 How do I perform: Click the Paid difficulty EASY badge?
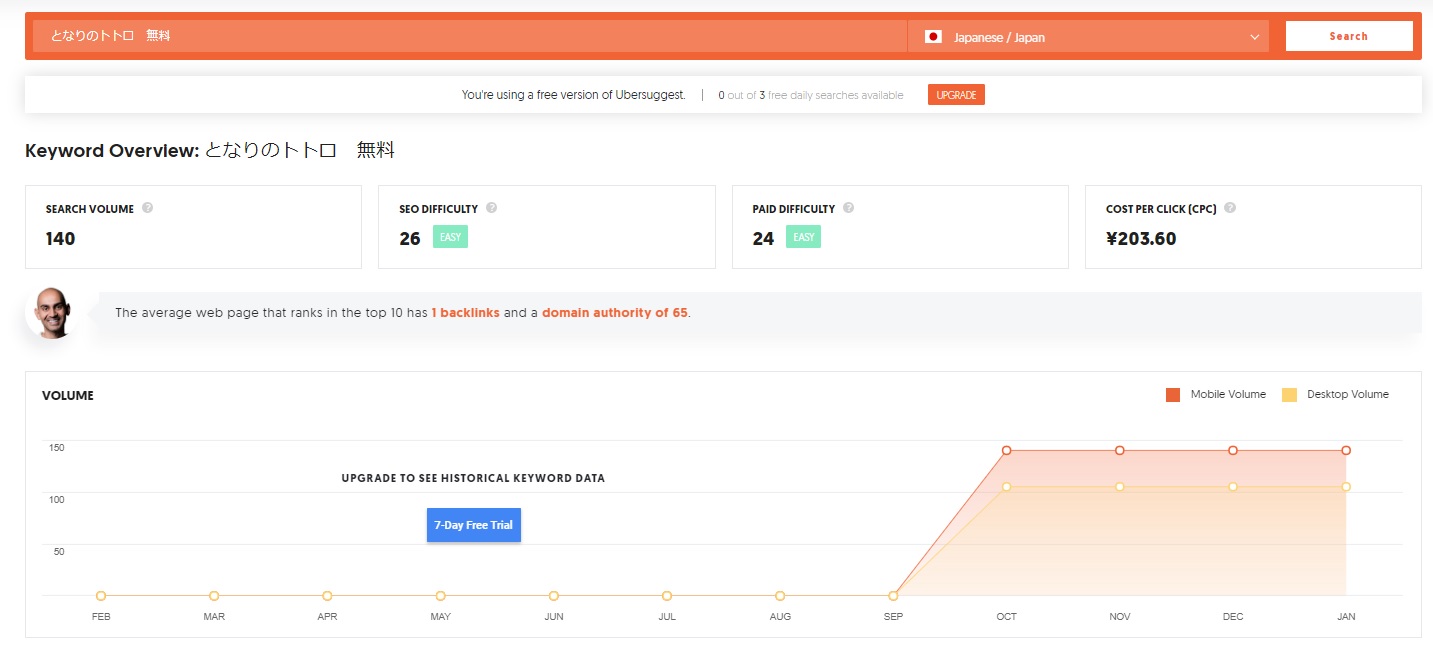tap(804, 237)
